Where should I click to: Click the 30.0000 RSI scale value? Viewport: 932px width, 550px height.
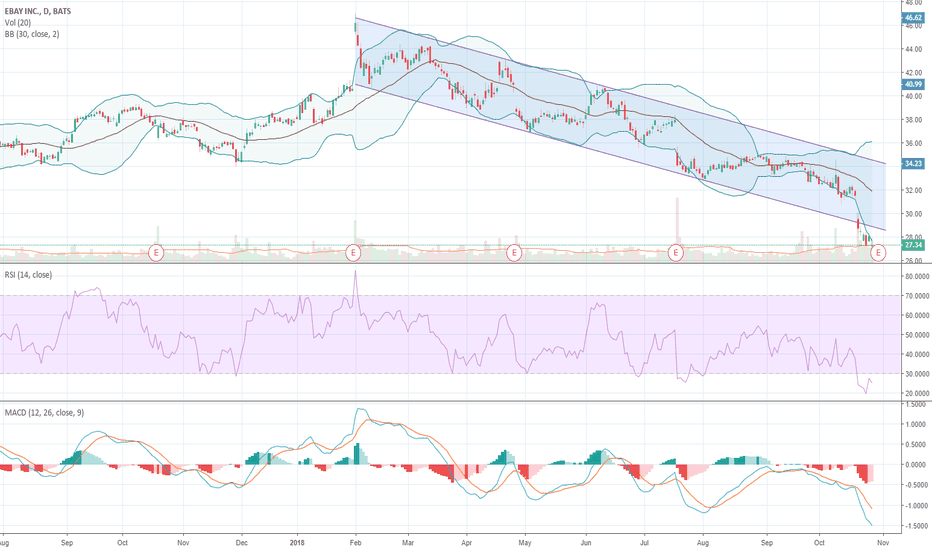pyautogui.click(x=917, y=374)
